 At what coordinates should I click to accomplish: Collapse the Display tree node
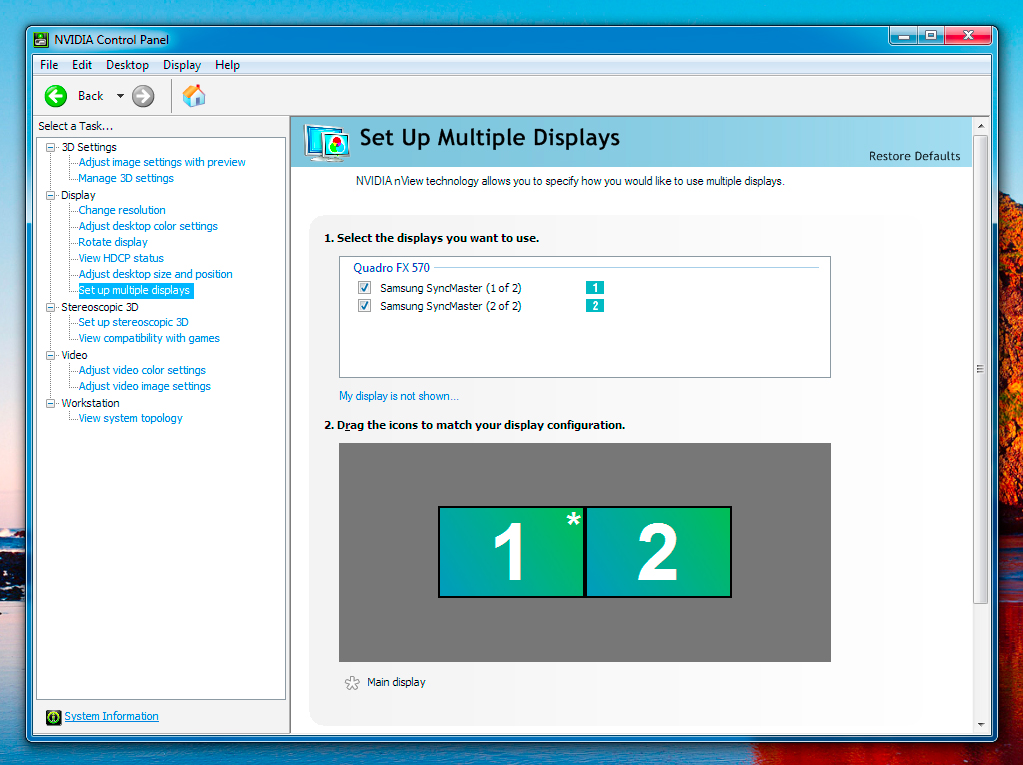tap(50, 195)
